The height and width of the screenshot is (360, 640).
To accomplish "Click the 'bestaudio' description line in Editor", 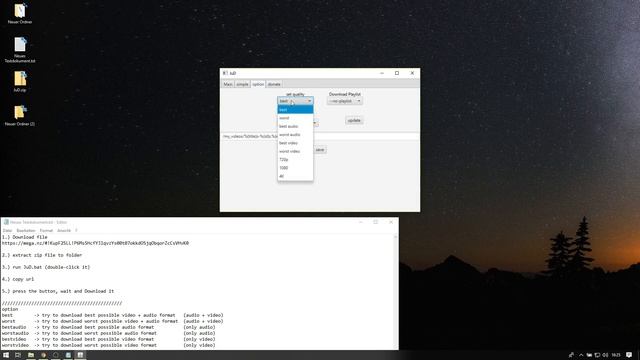I will [109, 327].
